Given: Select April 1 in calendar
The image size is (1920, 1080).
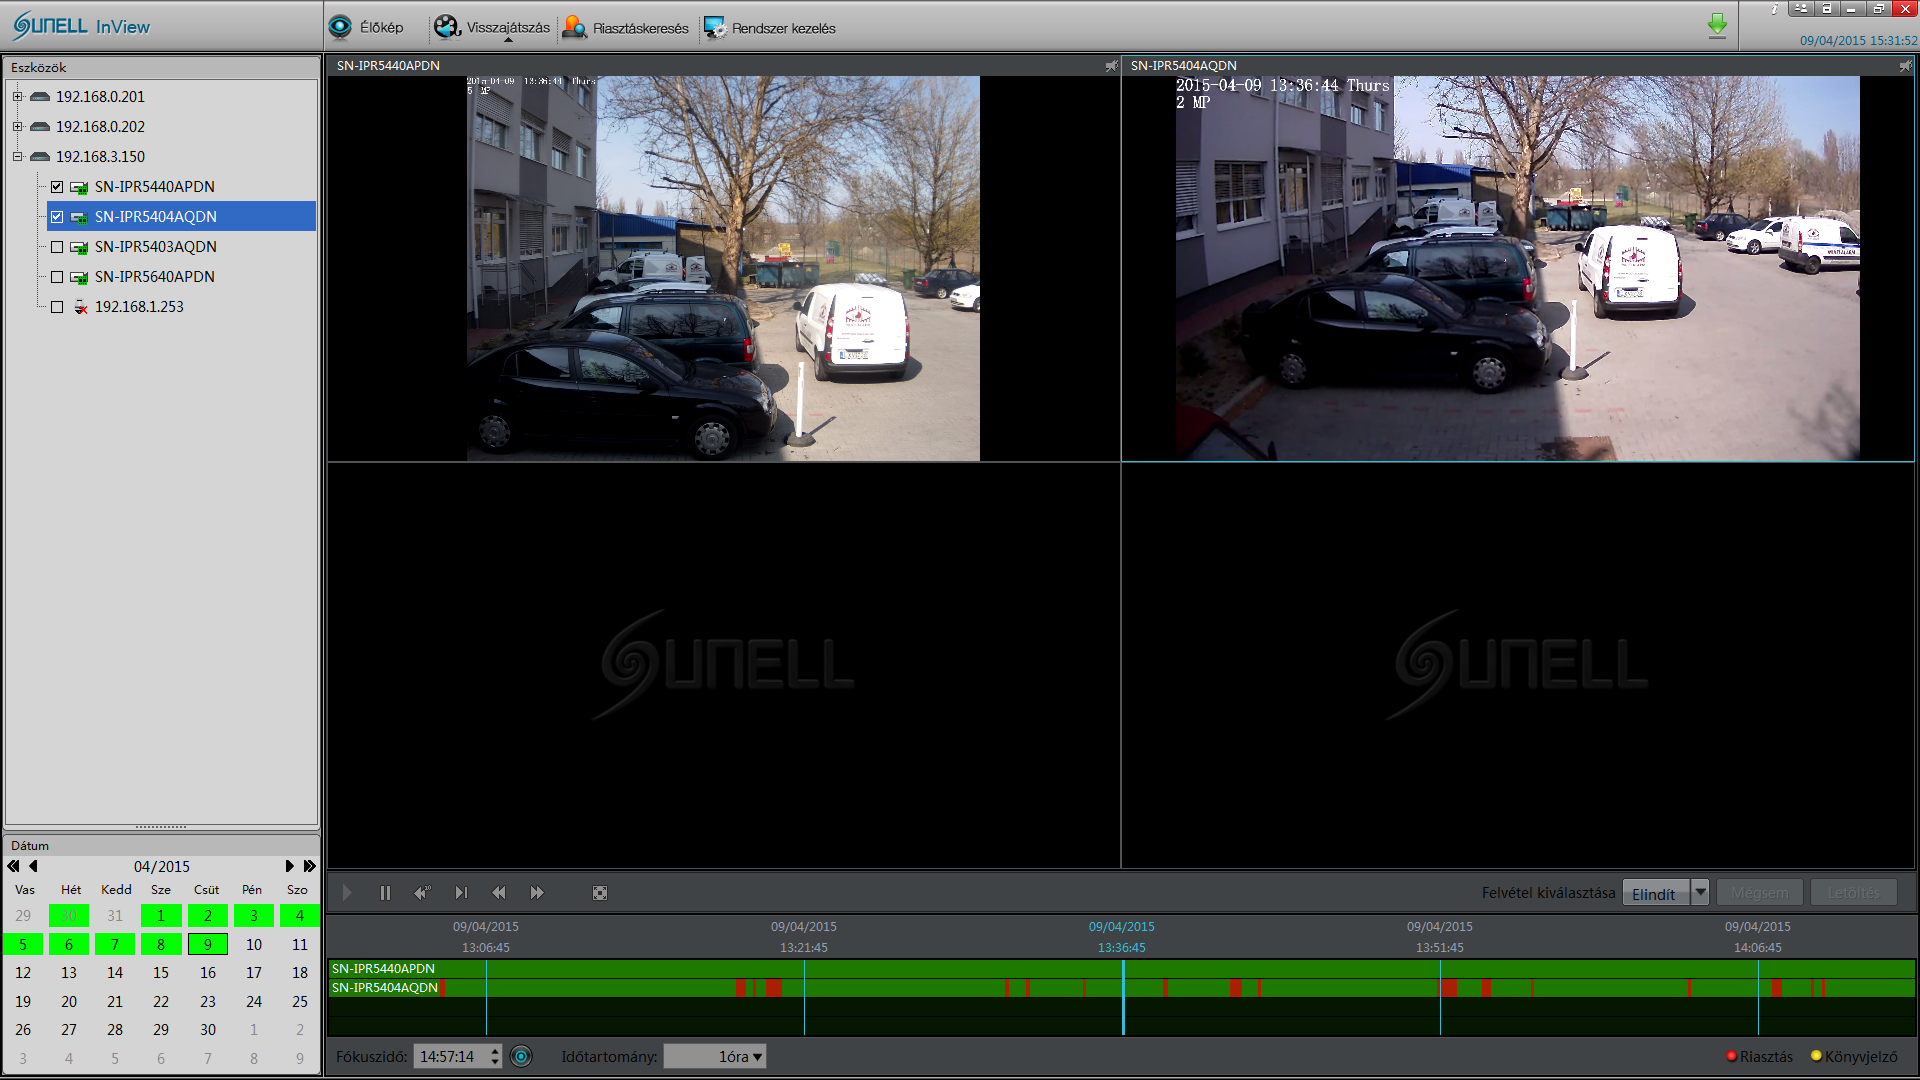Looking at the screenshot, I should [161, 915].
